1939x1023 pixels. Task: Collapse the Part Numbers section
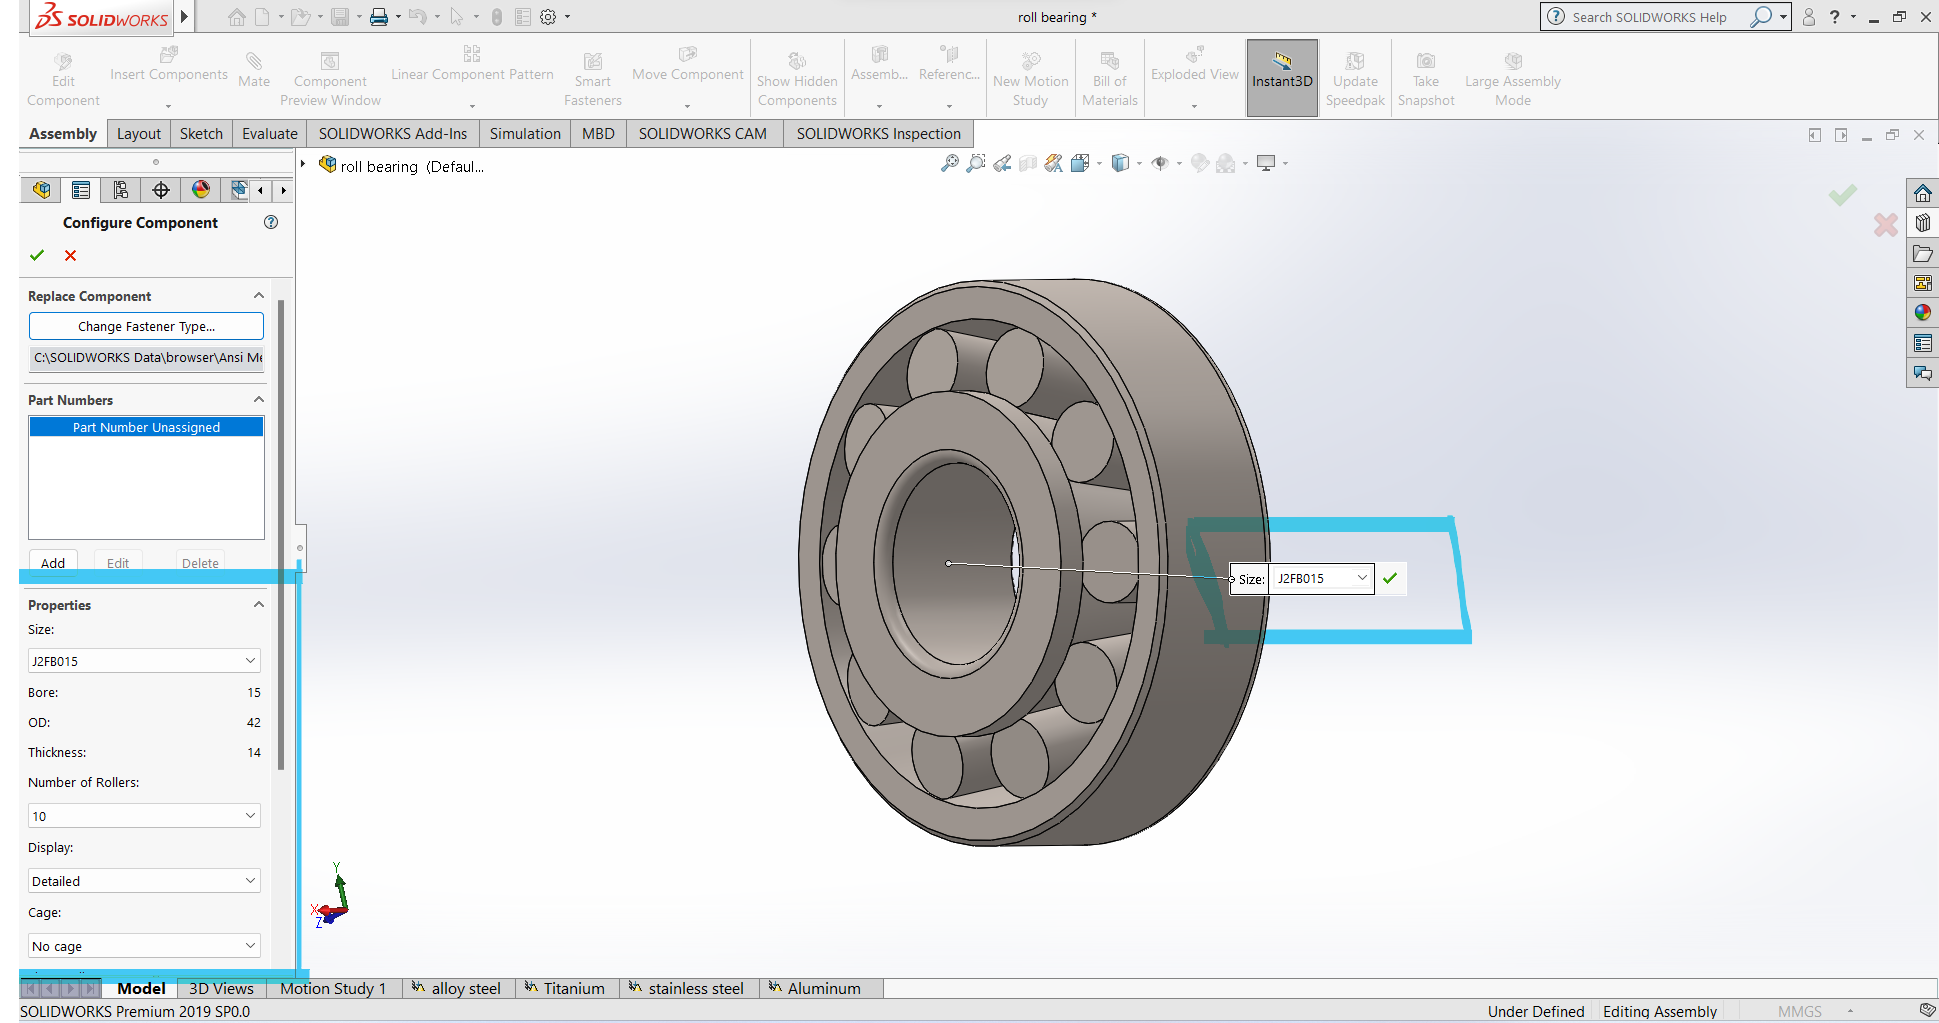[259, 400]
